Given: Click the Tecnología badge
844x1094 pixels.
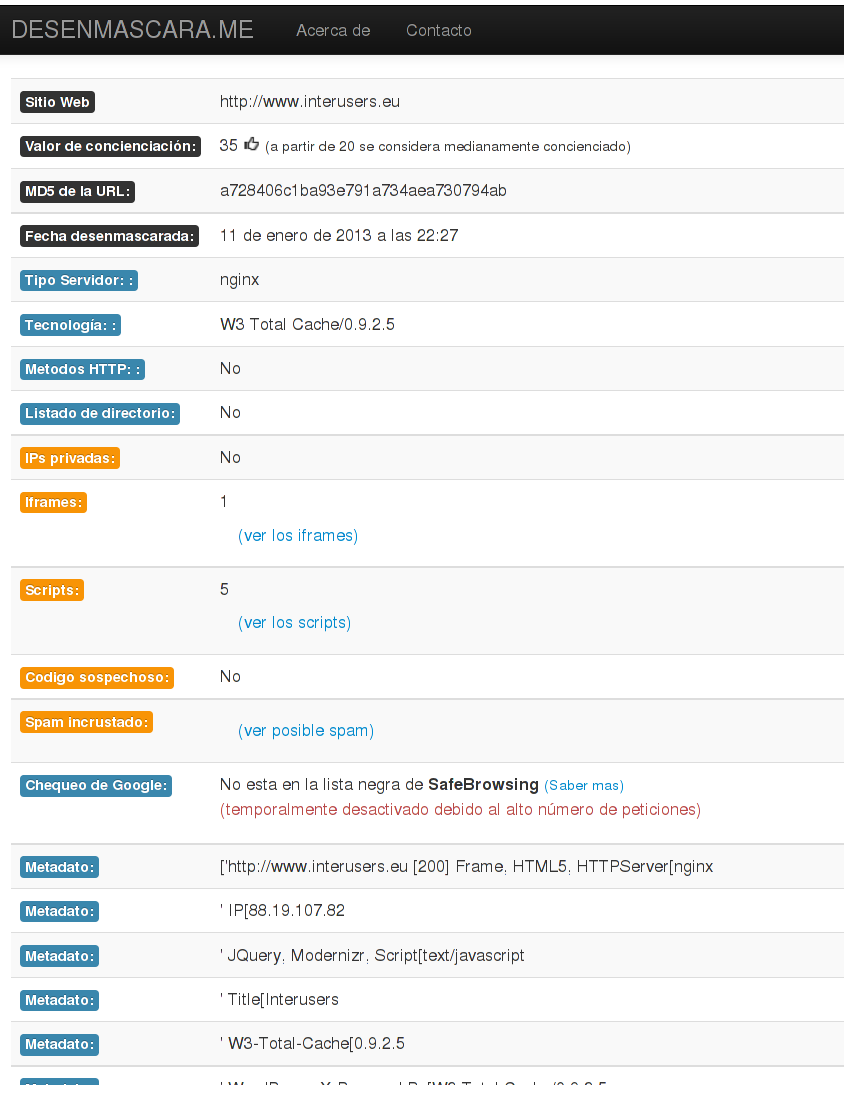Looking at the screenshot, I should click(x=70, y=325).
